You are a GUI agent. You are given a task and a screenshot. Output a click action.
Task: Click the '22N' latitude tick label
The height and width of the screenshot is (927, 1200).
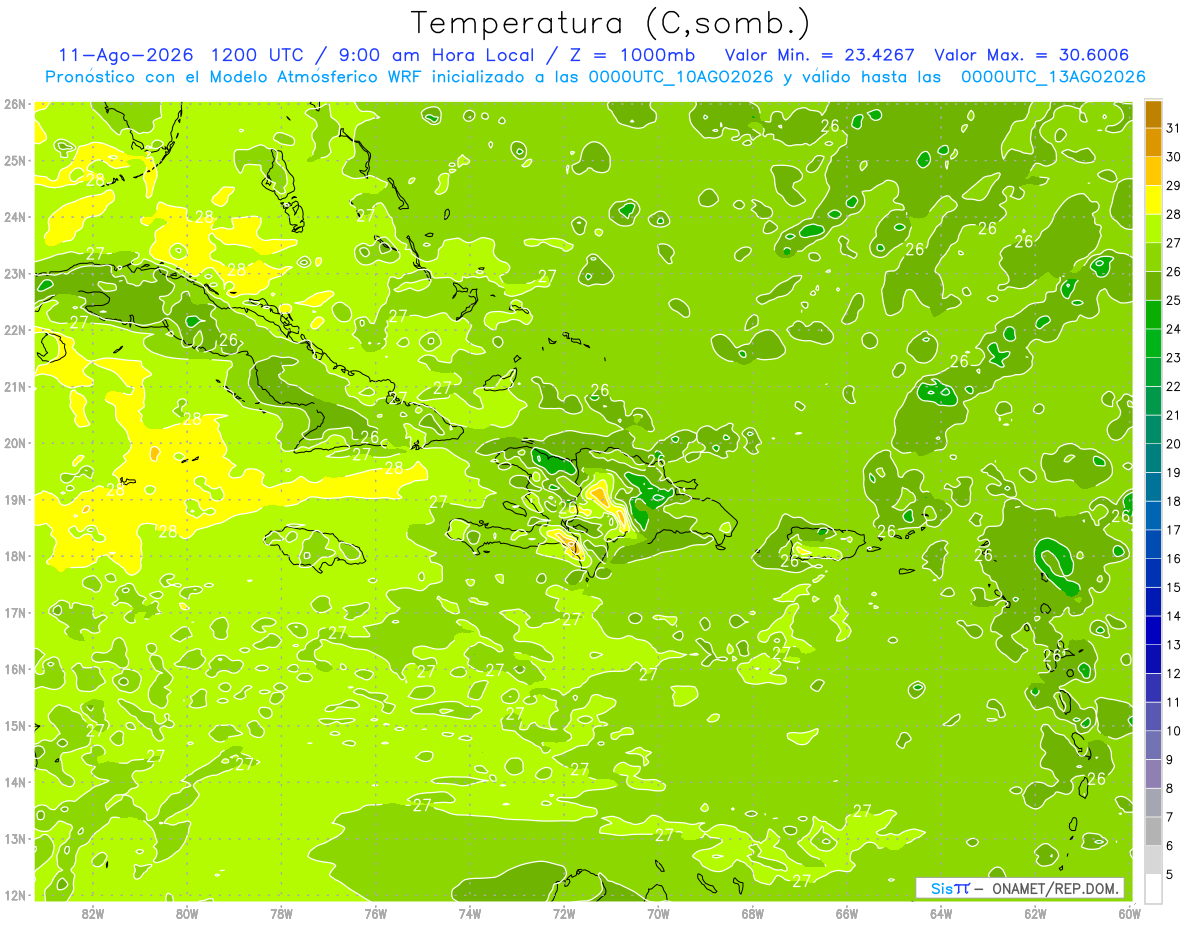(x=15, y=330)
